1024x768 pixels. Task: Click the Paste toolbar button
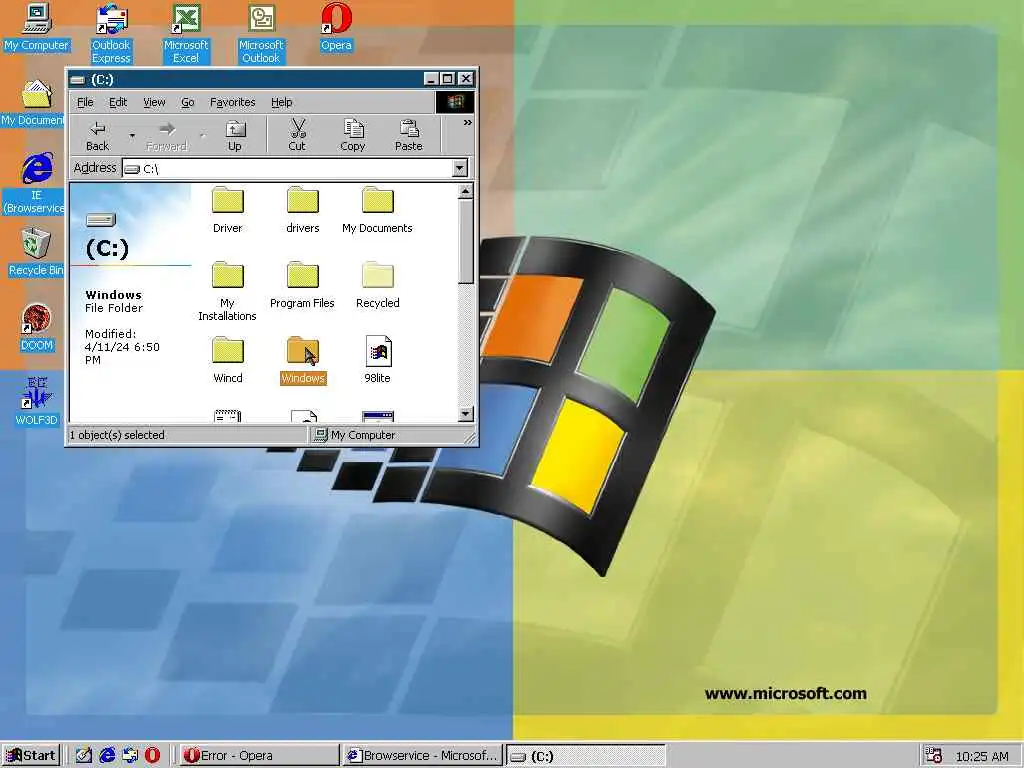pyautogui.click(x=409, y=136)
